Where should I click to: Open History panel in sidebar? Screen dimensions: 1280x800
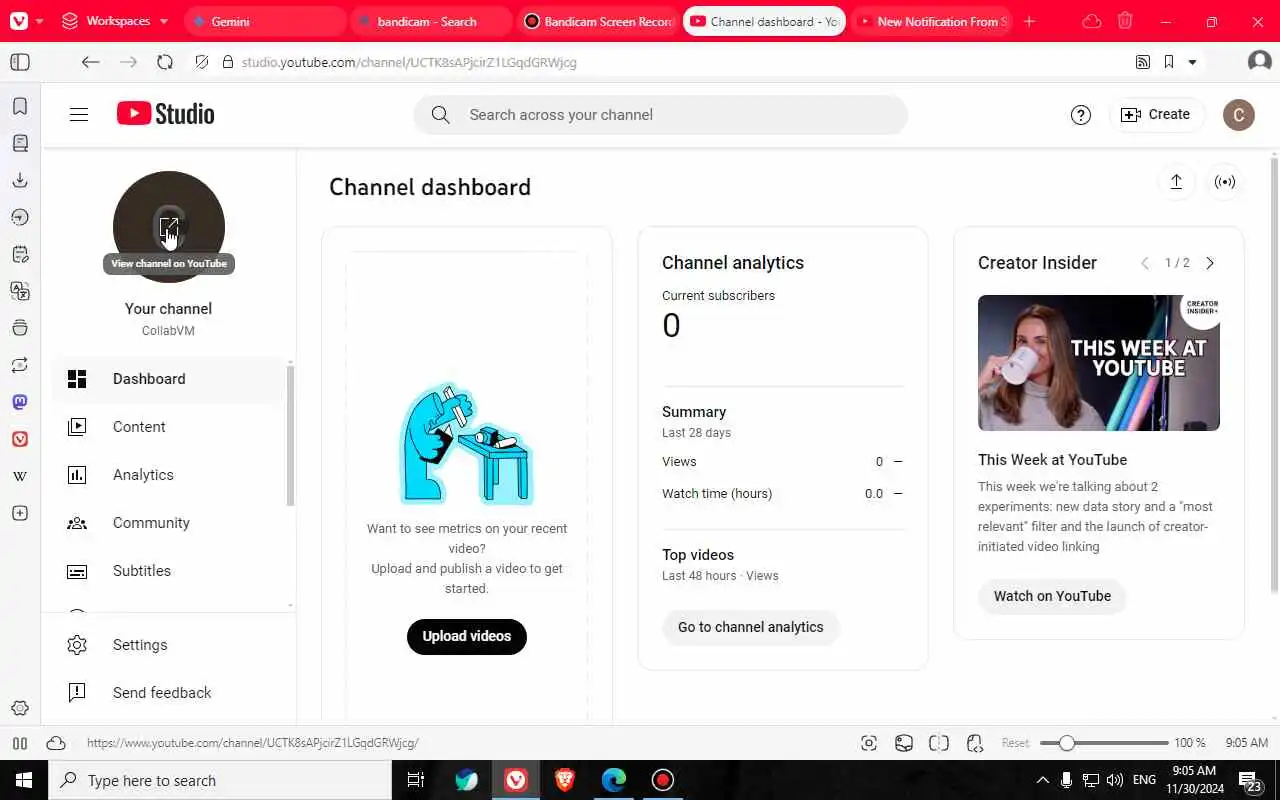coord(20,217)
